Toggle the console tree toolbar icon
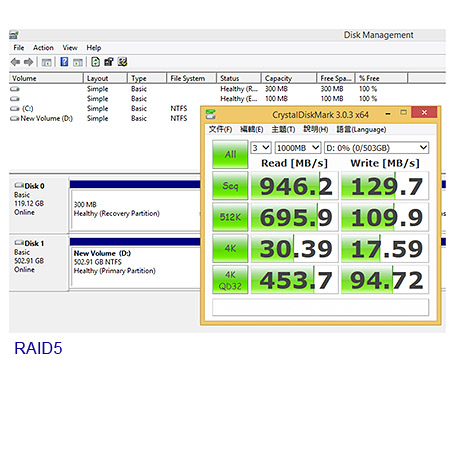The image size is (450, 450). coord(46,62)
